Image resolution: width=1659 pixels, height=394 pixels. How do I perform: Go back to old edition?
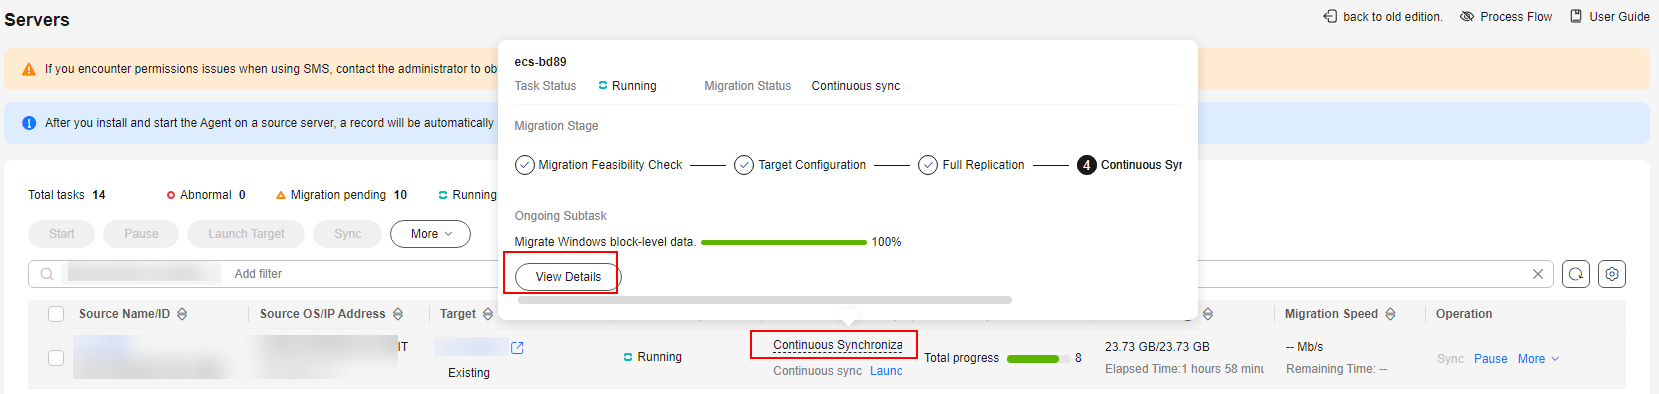pyautogui.click(x=1383, y=17)
